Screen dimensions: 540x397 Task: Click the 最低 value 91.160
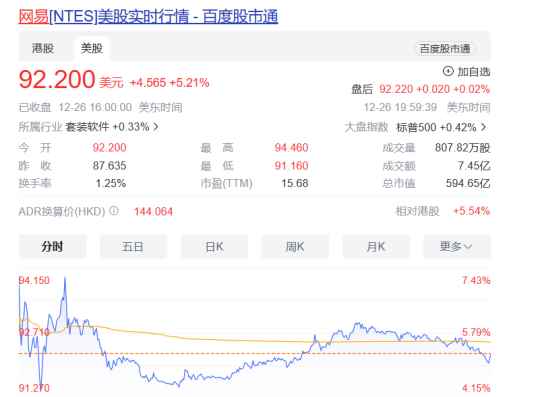291,166
